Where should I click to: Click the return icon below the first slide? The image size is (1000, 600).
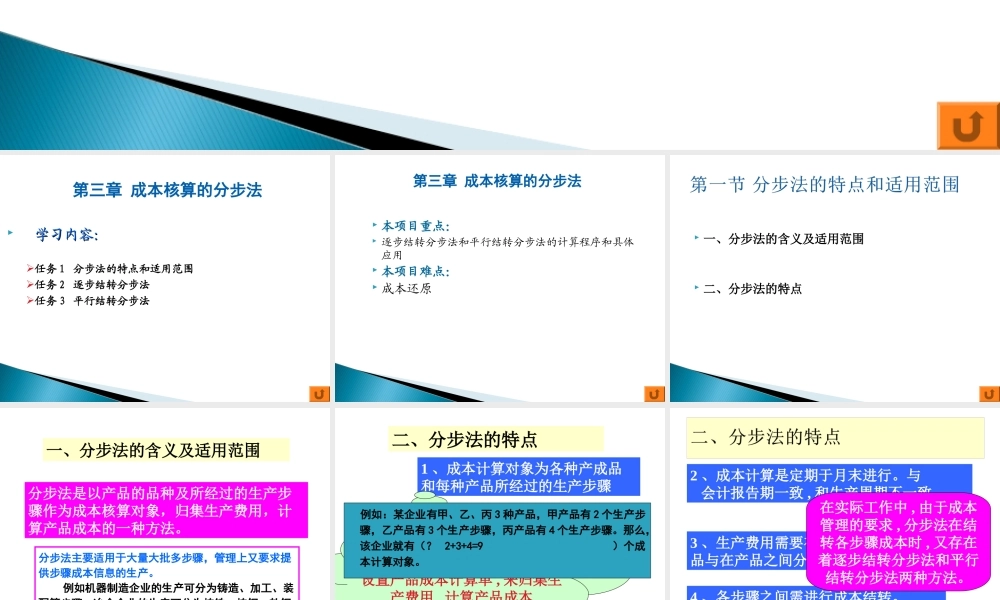tap(318, 394)
